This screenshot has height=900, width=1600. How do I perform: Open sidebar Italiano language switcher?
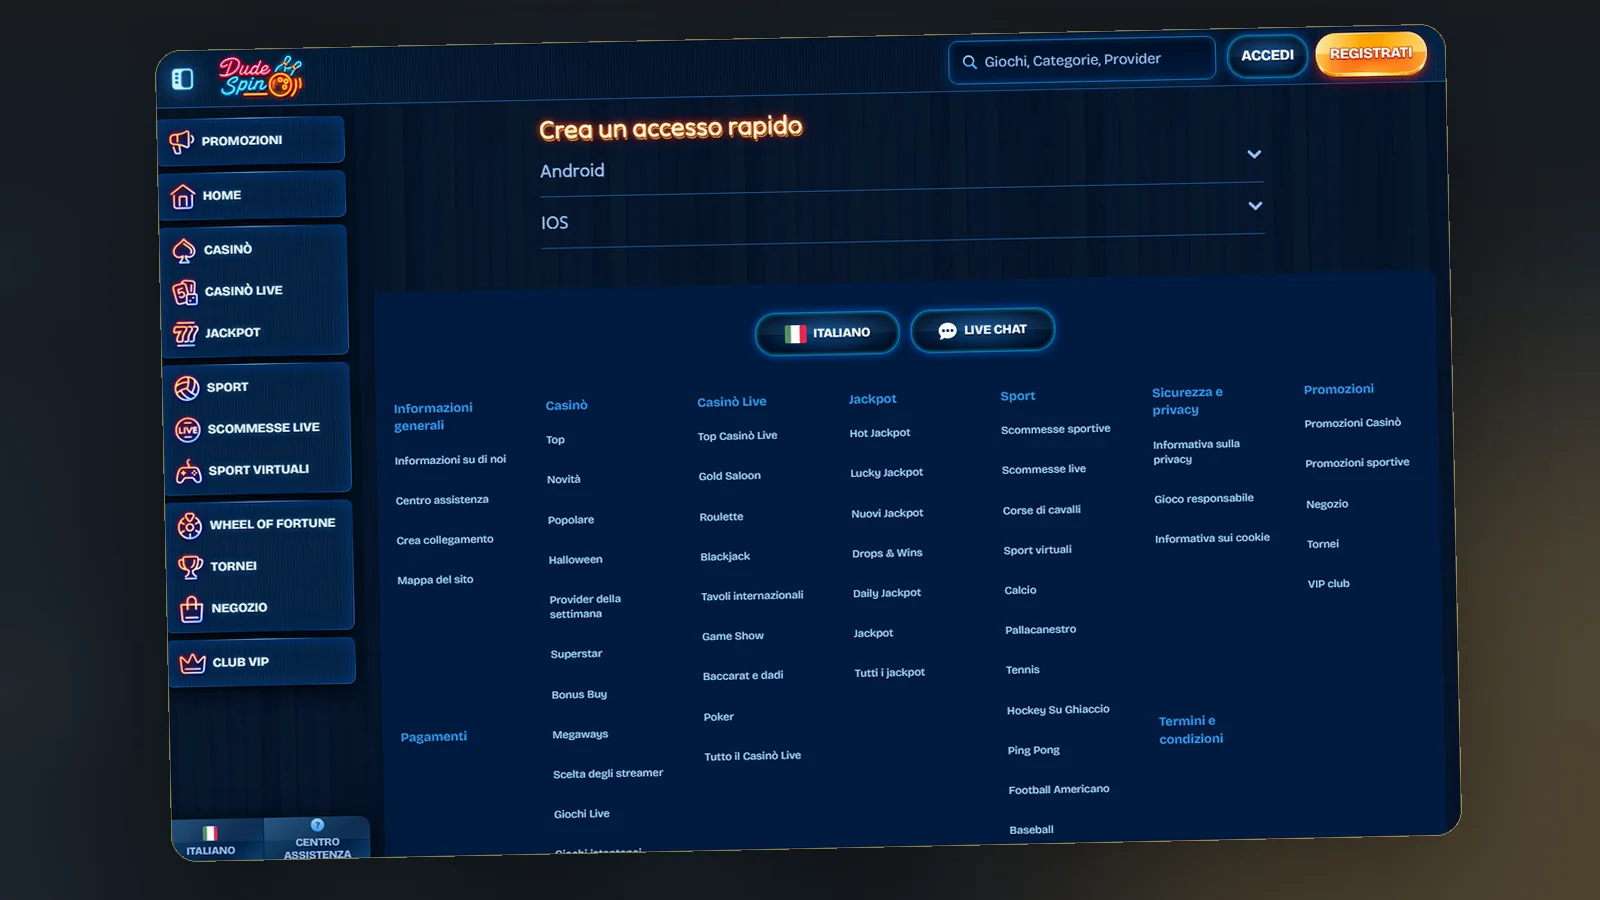click(x=210, y=841)
